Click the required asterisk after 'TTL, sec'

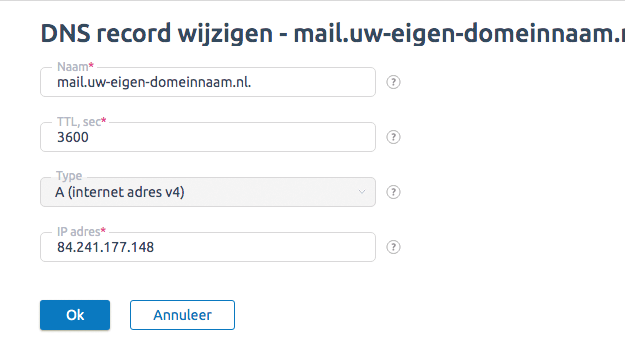(x=104, y=120)
